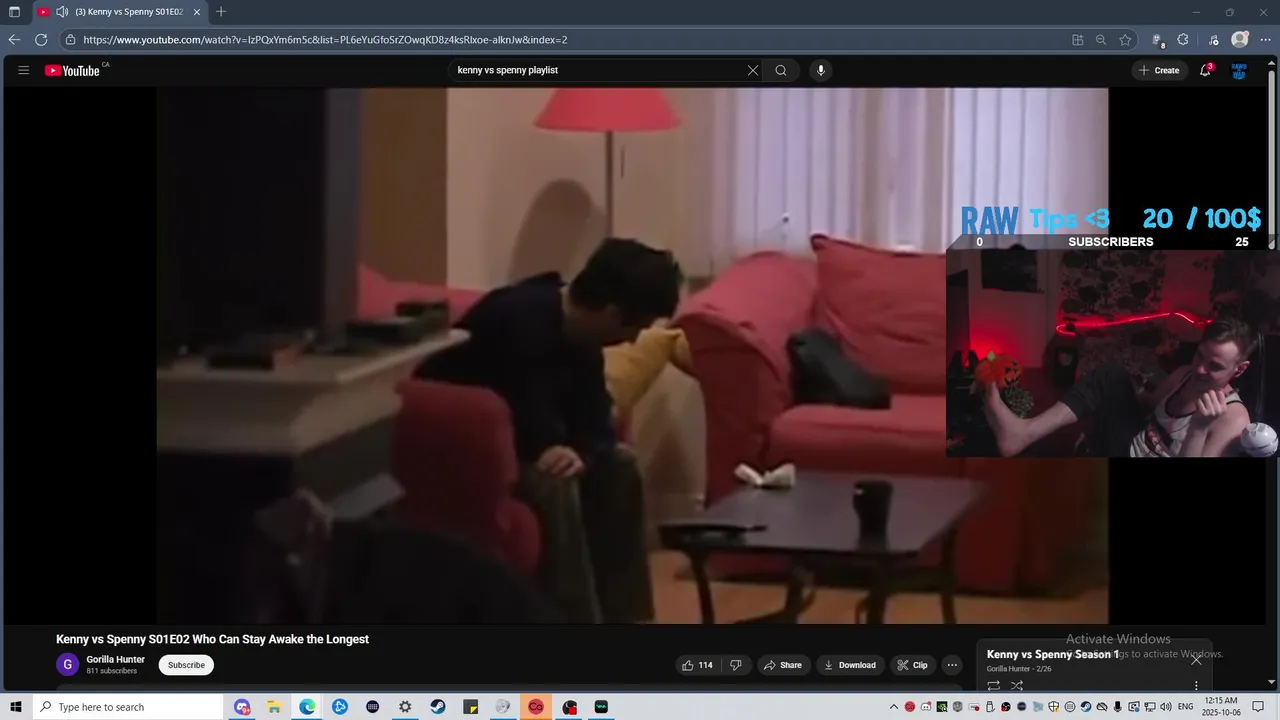Click the browser back arrow
The width and height of the screenshot is (1280, 720).
point(14,40)
